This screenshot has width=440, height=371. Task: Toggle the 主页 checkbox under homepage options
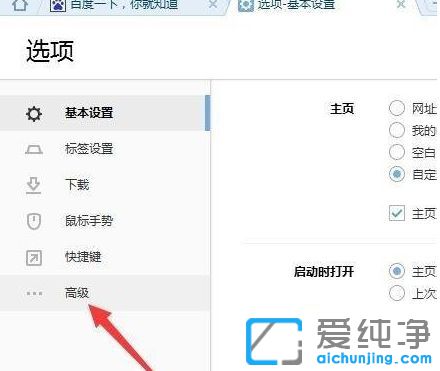[397, 213]
